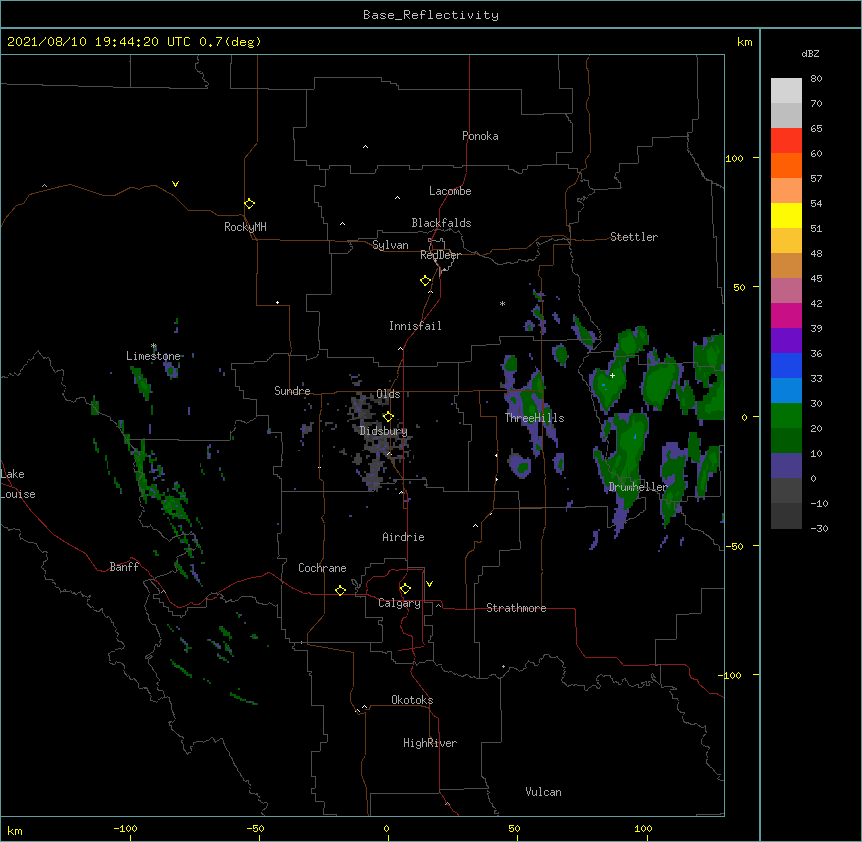Click the Base_Reflectivity title text

[x=431, y=15]
